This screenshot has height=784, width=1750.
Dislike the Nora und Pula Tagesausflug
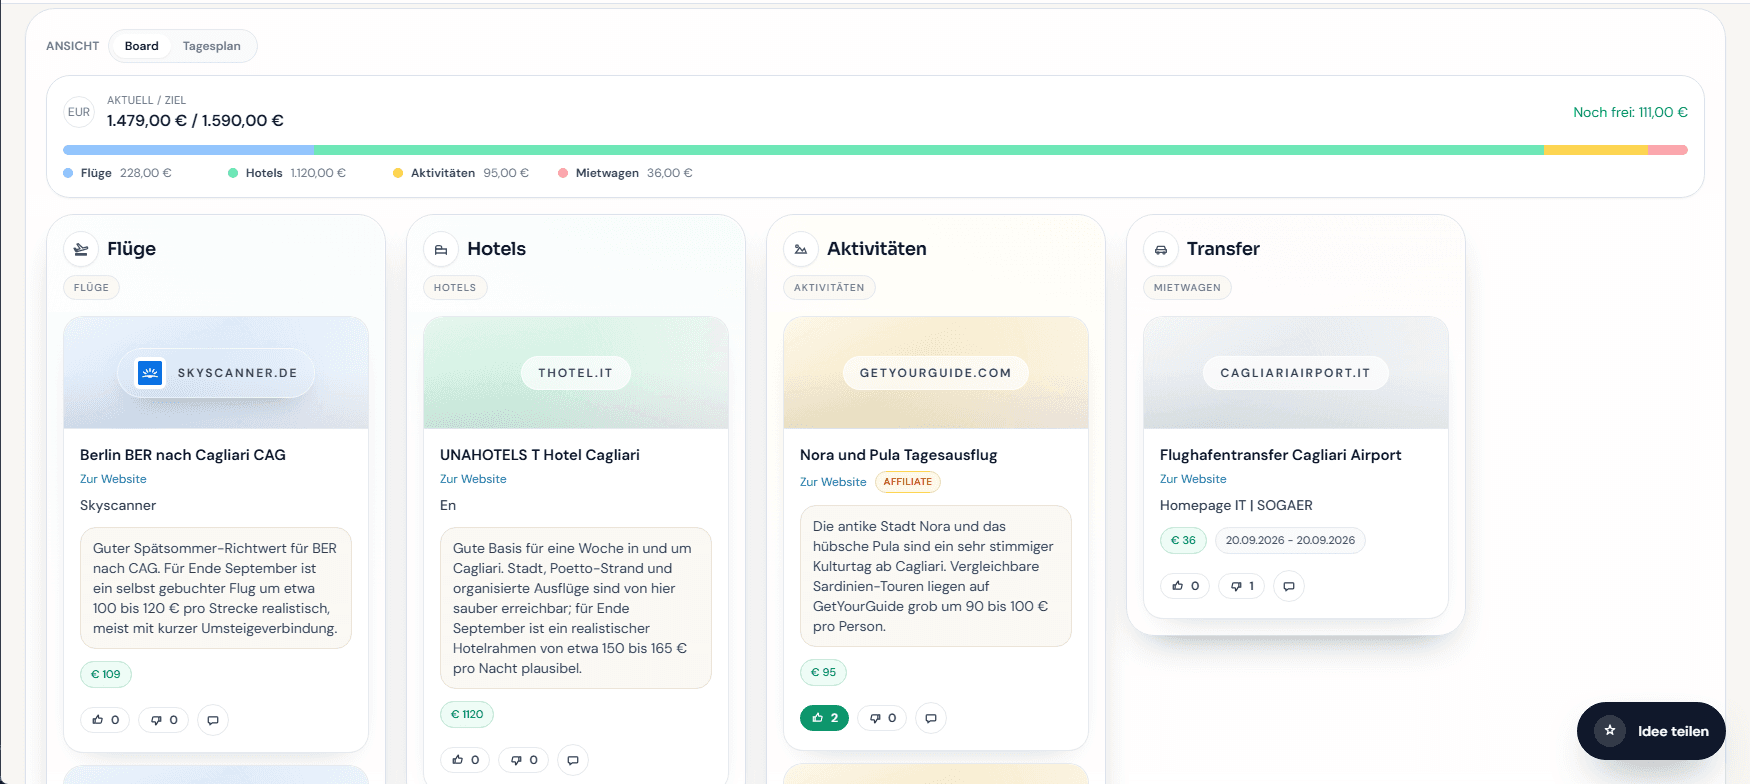[882, 718]
